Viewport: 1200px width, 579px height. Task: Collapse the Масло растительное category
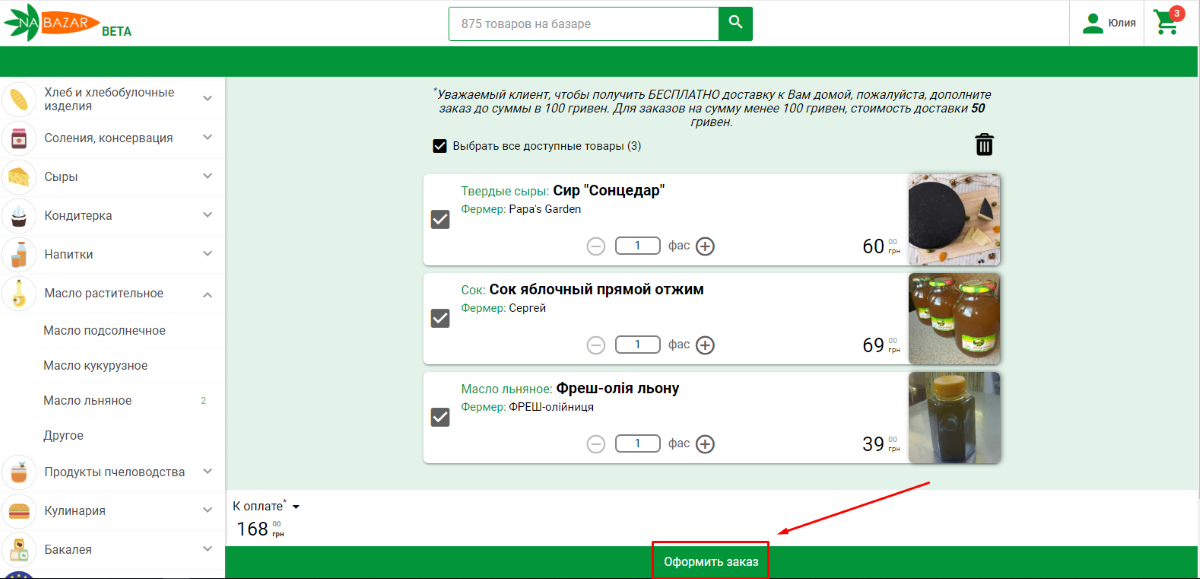207,294
